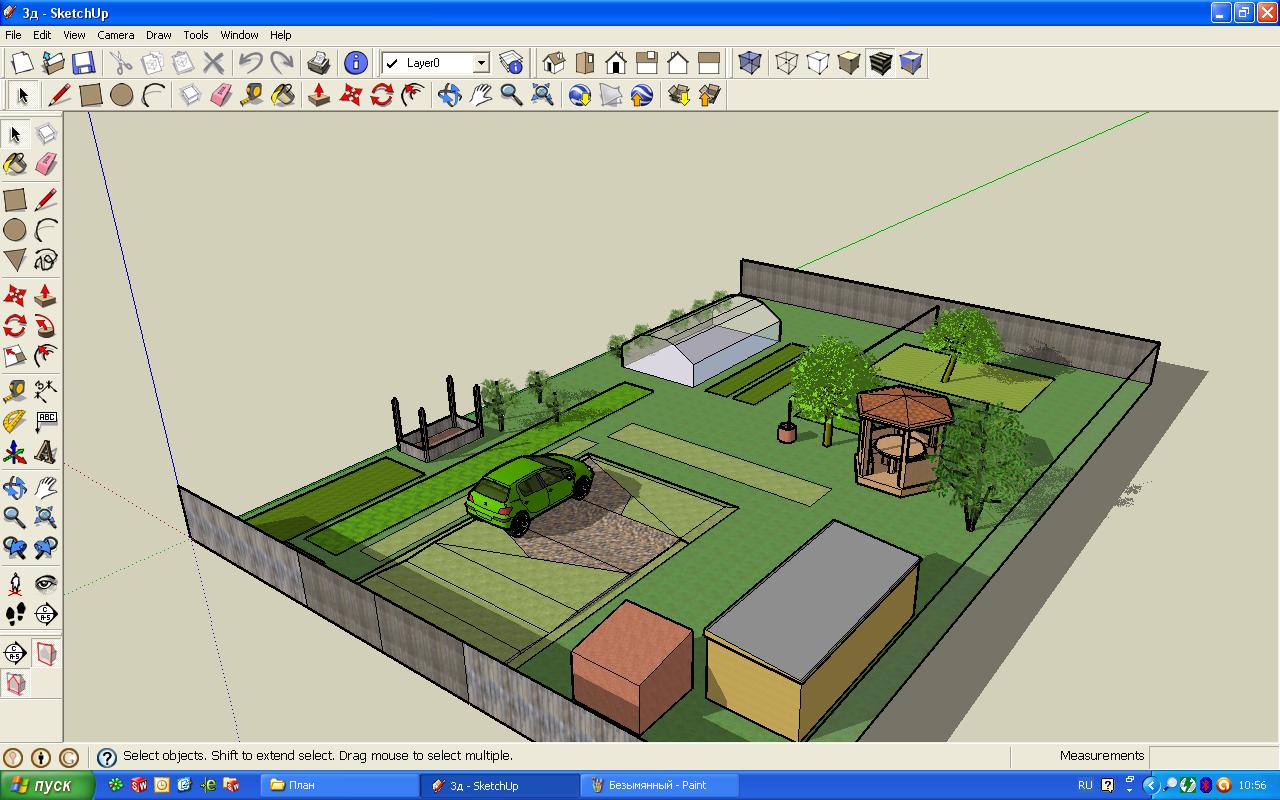Select the Dimension tool
The width and height of the screenshot is (1280, 800).
[45, 391]
